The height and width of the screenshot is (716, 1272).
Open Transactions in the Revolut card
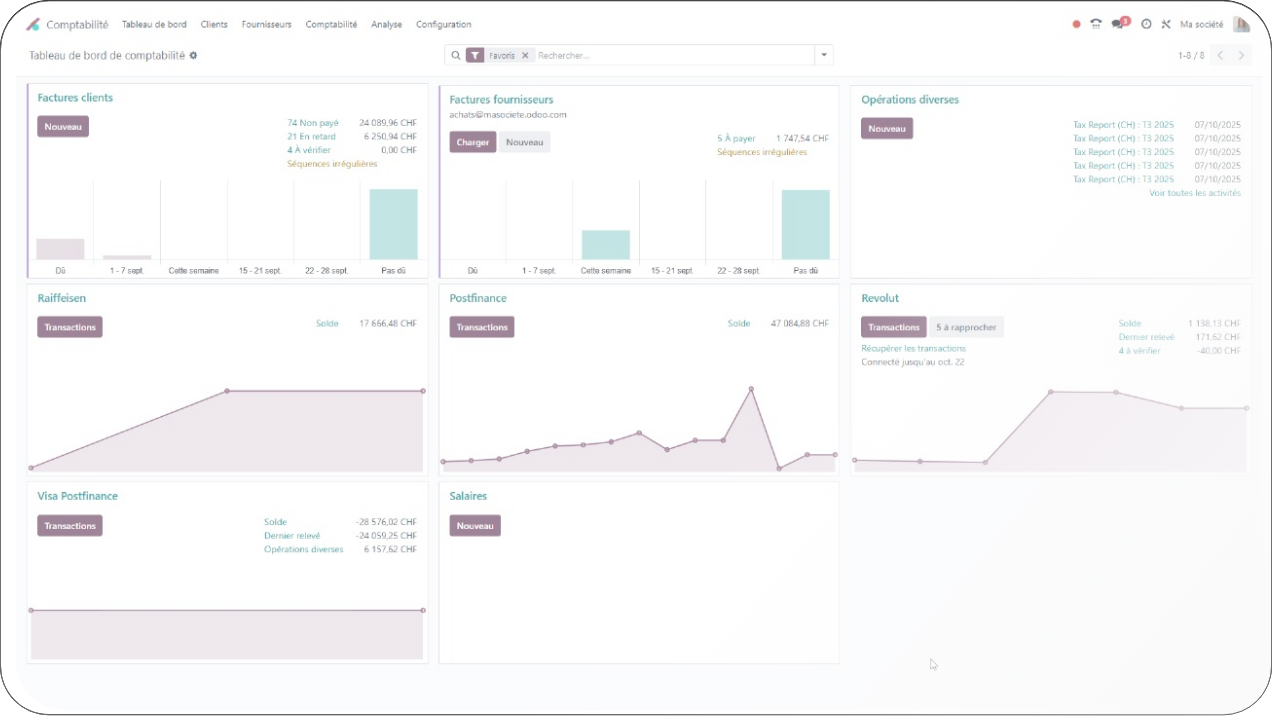coord(894,327)
